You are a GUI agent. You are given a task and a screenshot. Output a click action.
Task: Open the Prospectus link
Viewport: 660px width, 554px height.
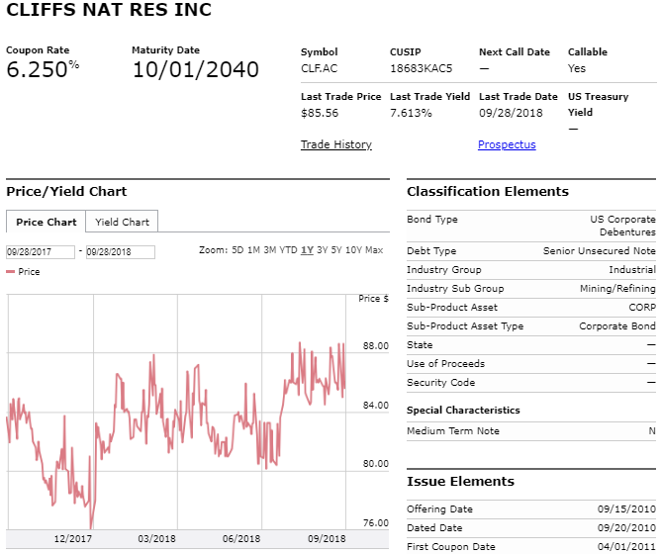[507, 144]
